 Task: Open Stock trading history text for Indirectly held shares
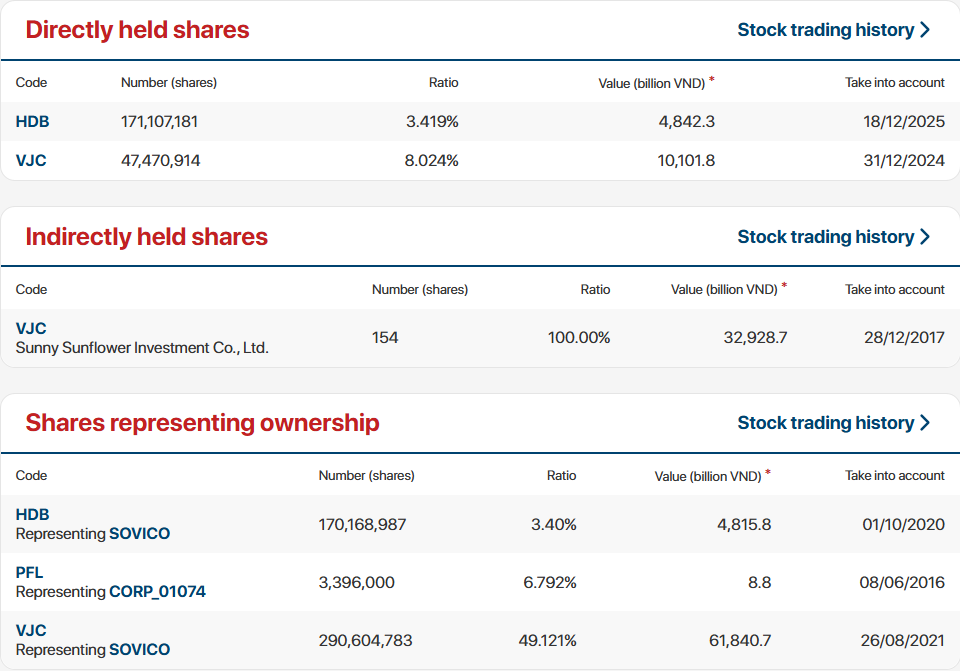pyautogui.click(x=825, y=237)
